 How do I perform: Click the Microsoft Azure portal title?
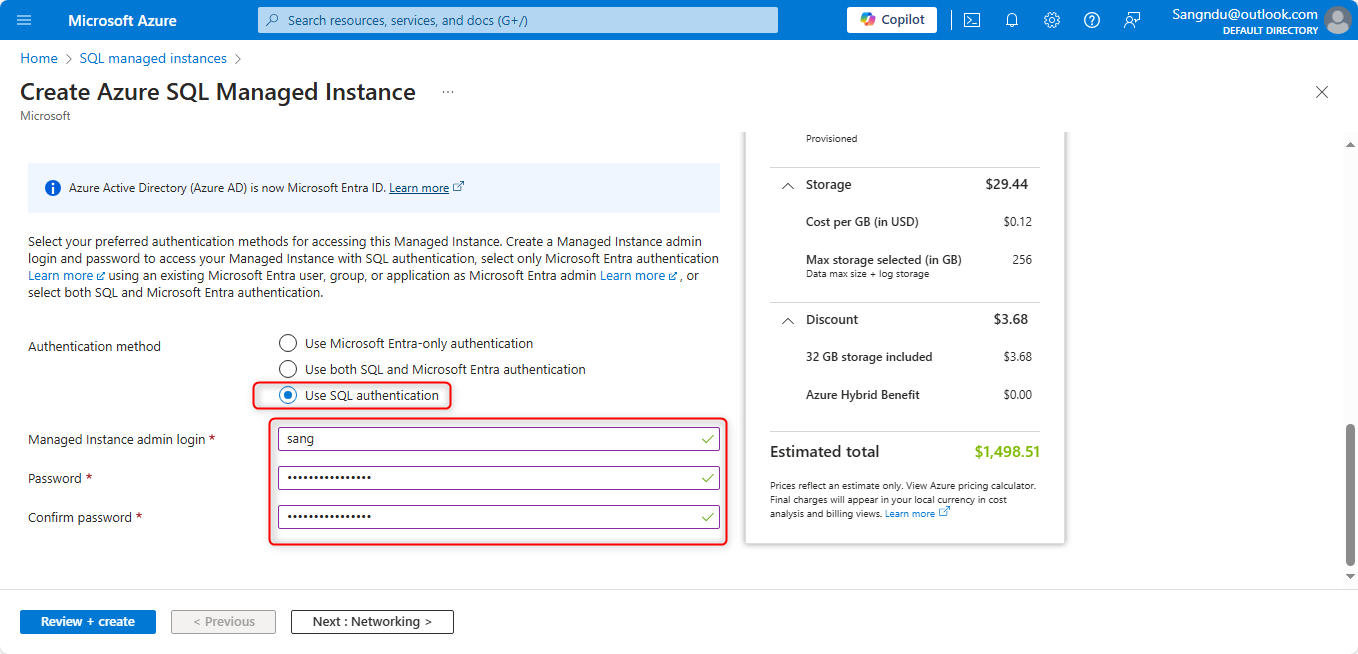tap(122, 20)
